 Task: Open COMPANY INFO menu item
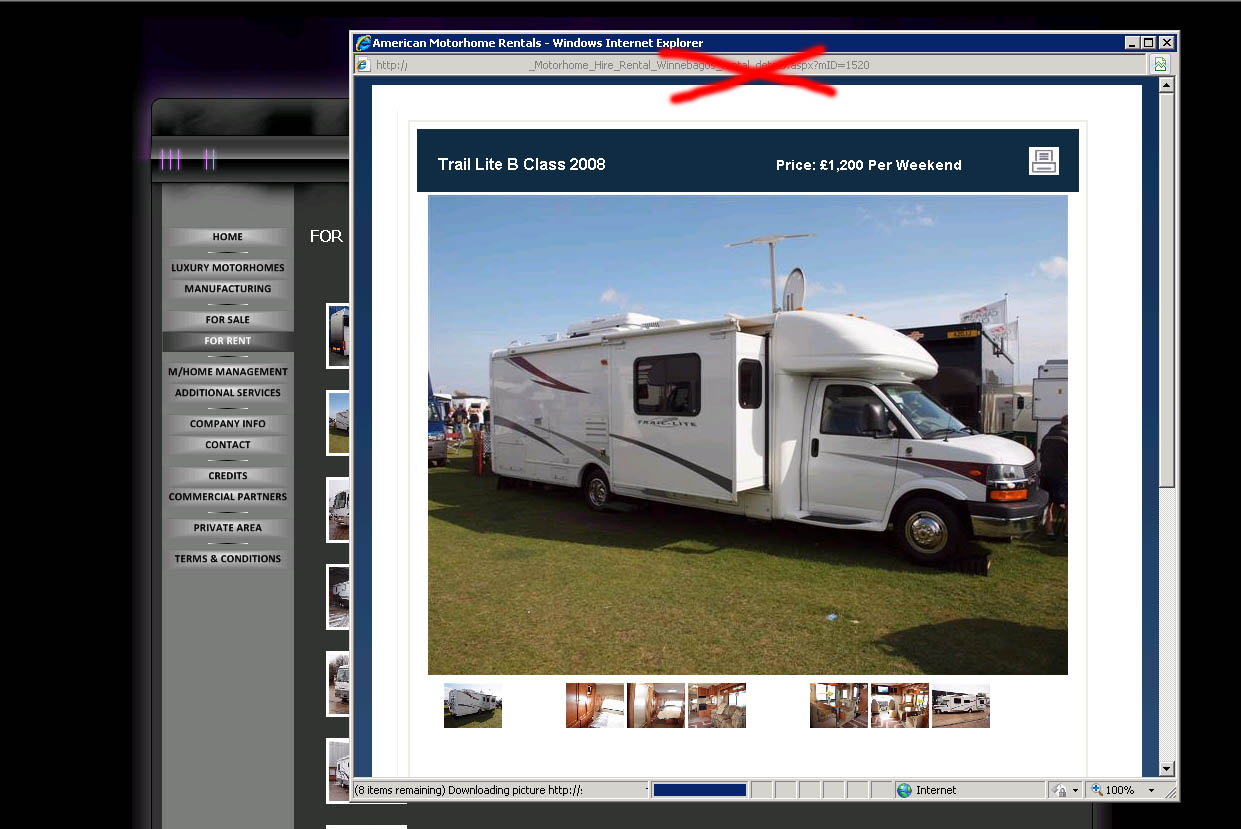click(x=228, y=424)
